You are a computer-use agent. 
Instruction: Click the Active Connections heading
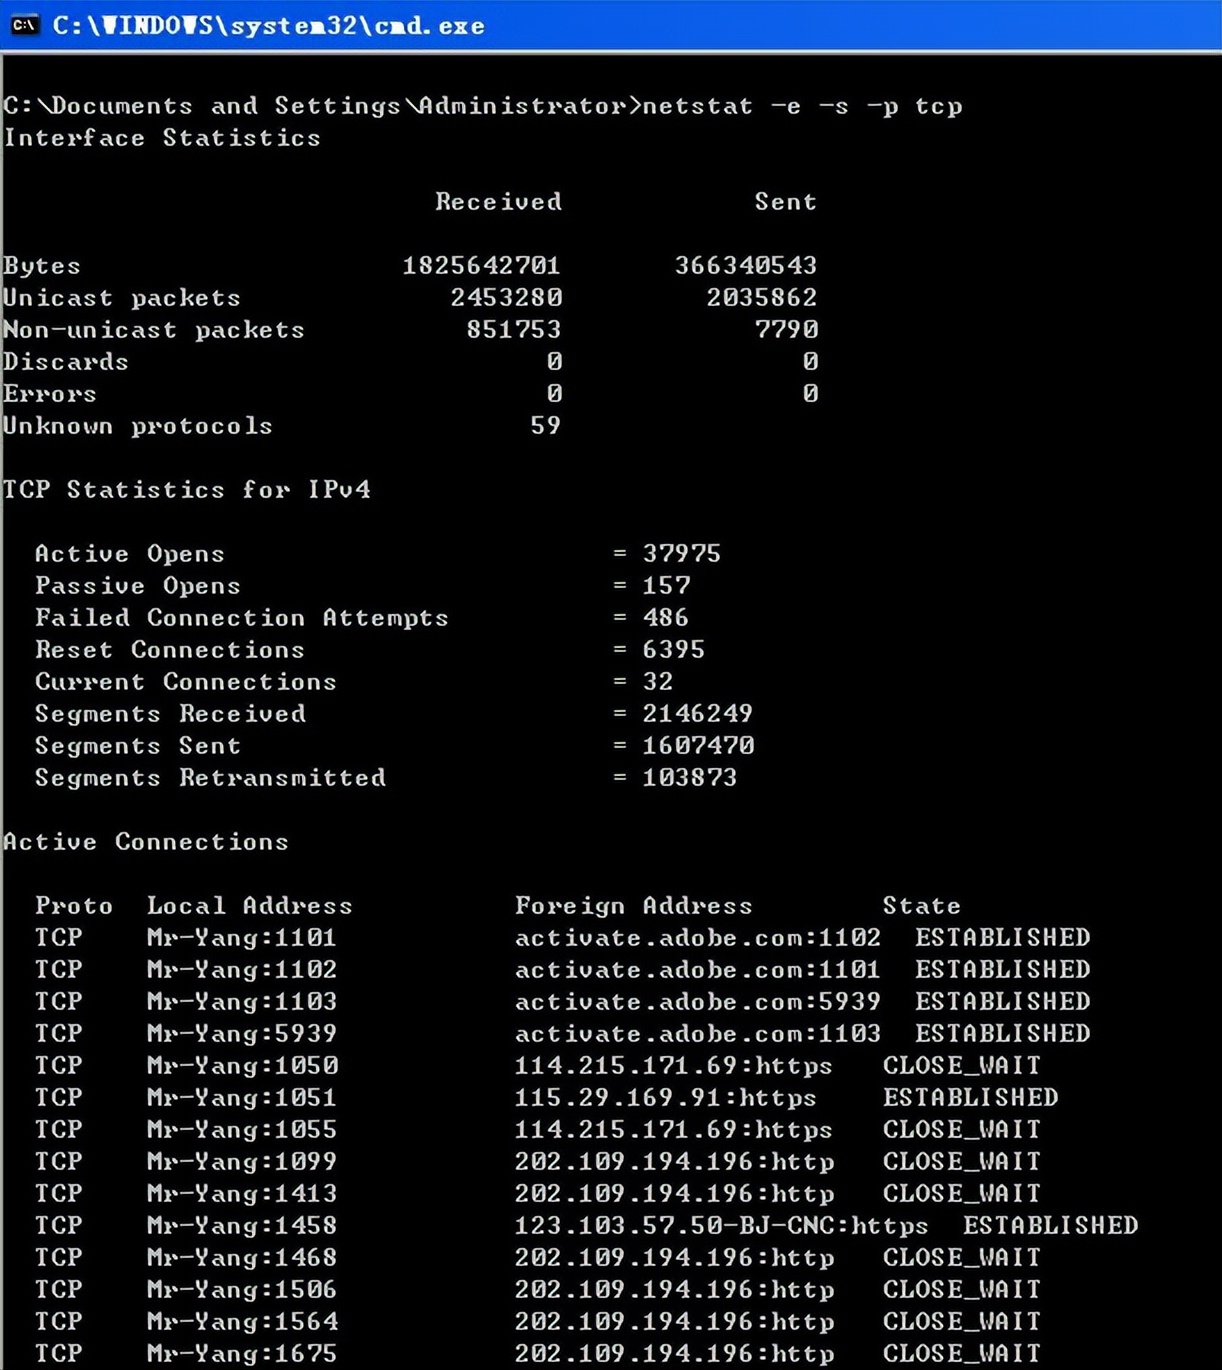(146, 841)
